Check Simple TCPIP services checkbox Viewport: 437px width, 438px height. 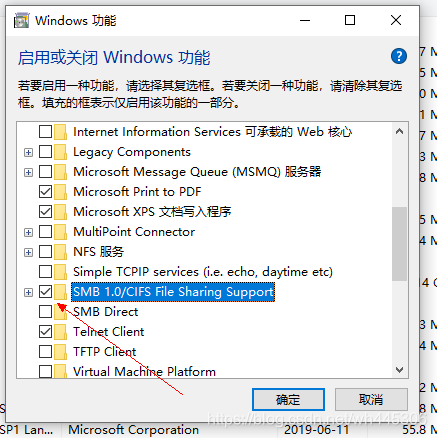pyautogui.click(x=45, y=272)
